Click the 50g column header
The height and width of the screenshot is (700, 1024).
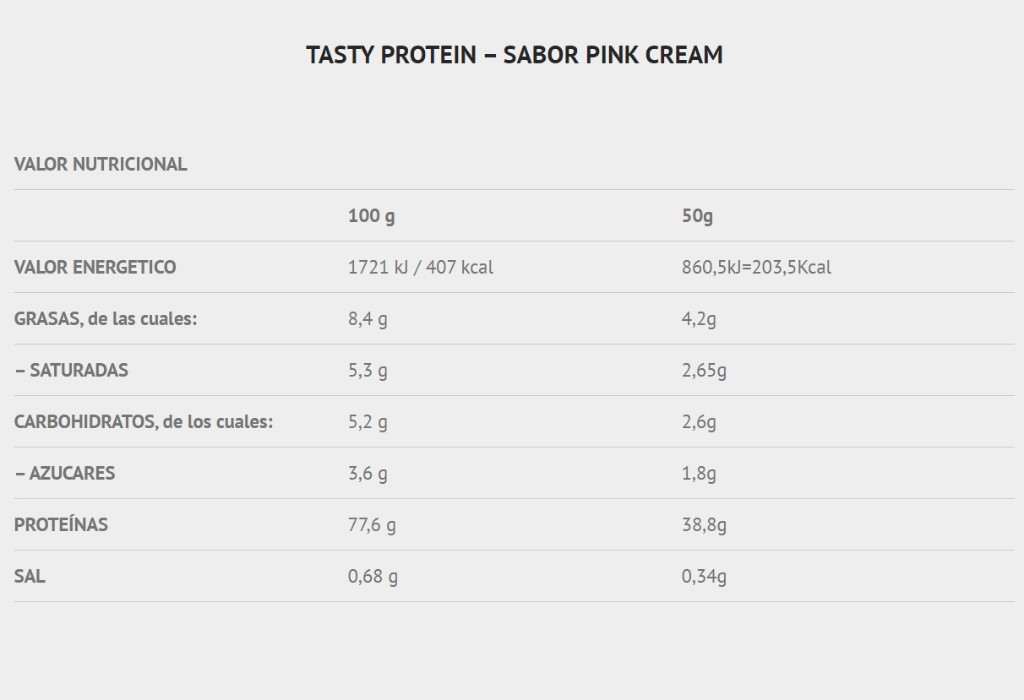point(697,215)
